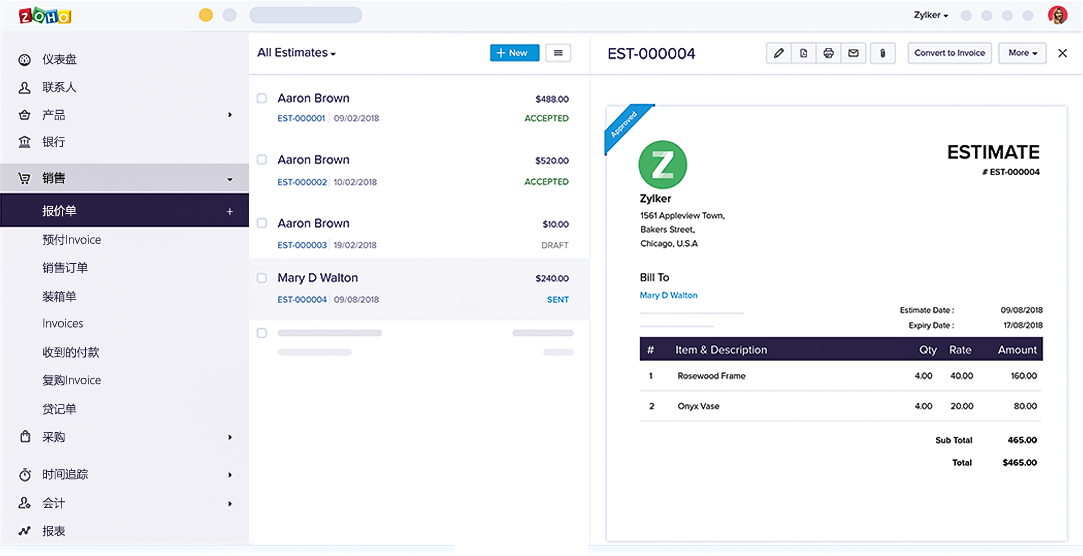Click the DRAFT status on EST-000003 row

click(x=555, y=245)
